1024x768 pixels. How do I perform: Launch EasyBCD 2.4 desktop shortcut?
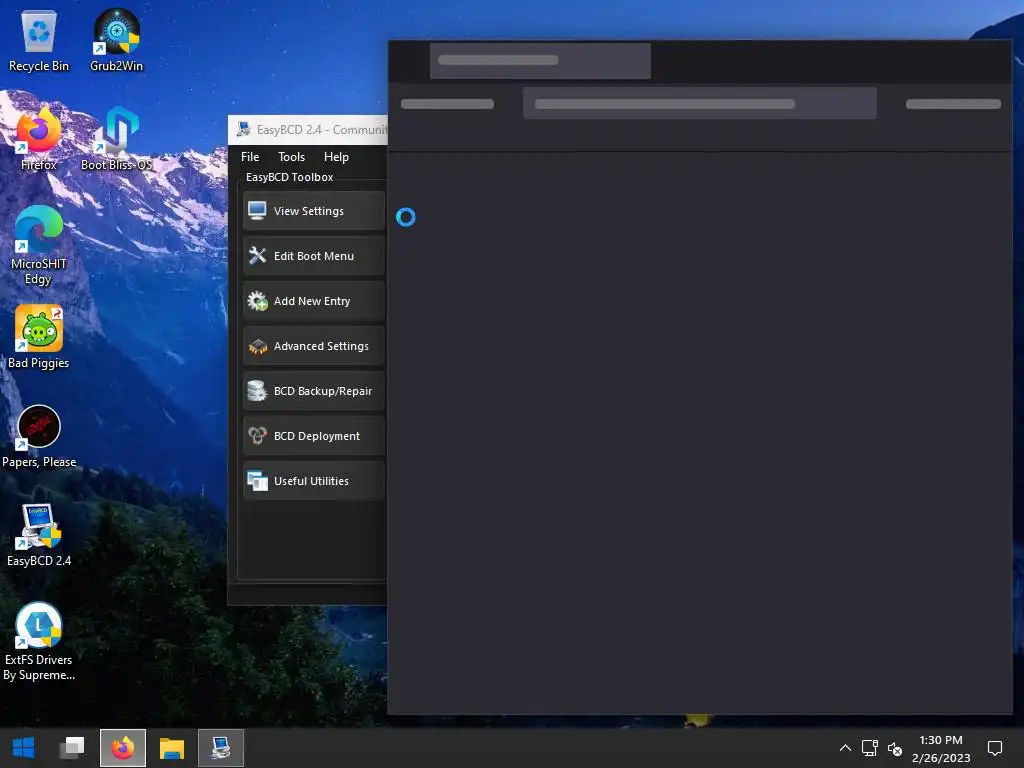[x=39, y=536]
